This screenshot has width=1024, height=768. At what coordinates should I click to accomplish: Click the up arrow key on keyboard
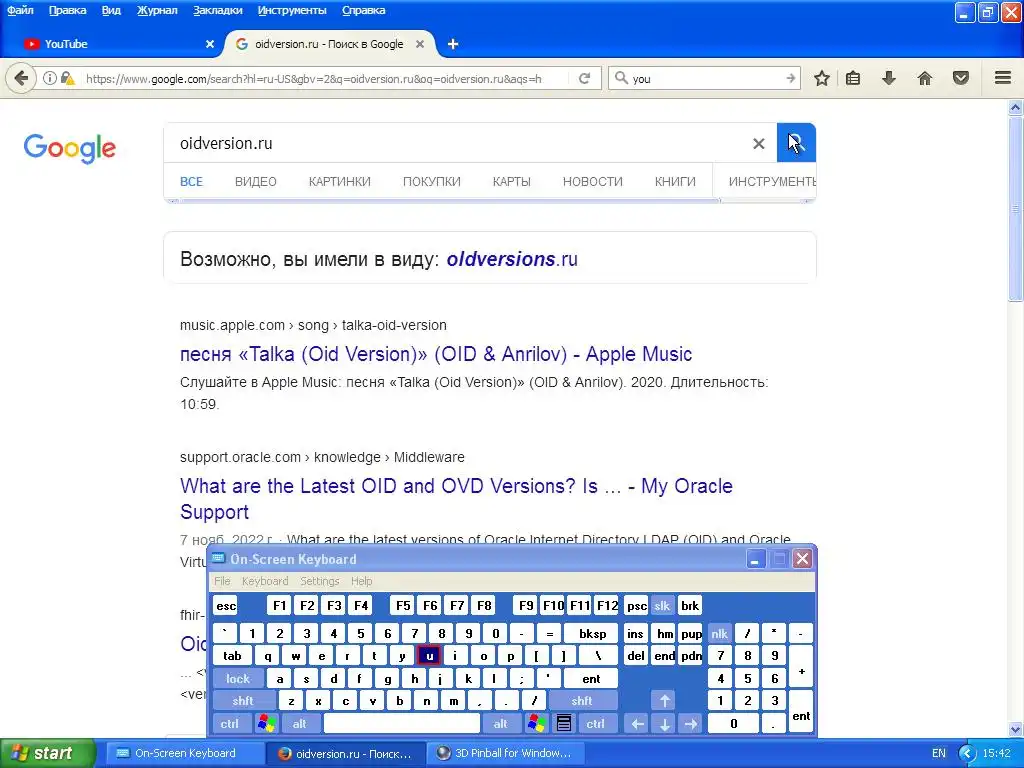click(x=664, y=701)
